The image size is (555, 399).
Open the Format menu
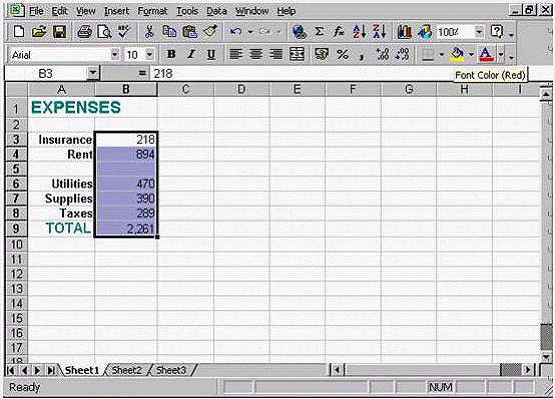152,11
